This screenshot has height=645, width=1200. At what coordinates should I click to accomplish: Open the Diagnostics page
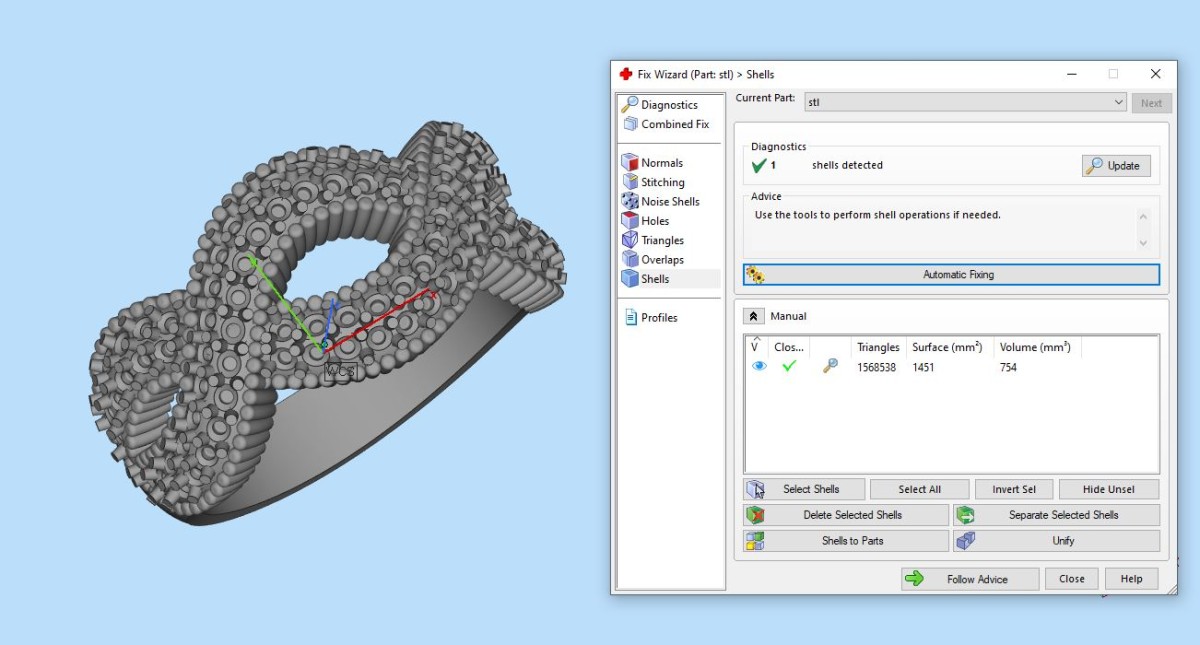tap(660, 105)
